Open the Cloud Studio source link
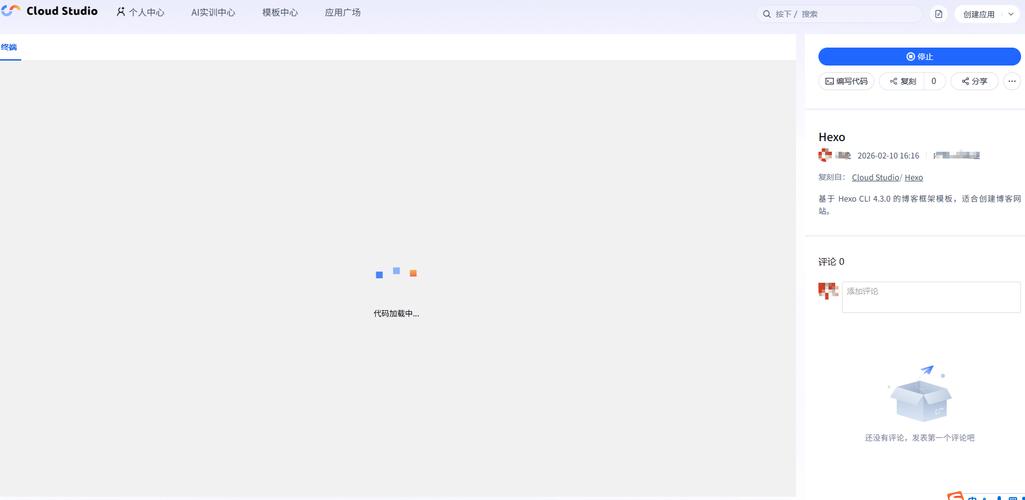Screen dimensions: 1025x500 875,177
